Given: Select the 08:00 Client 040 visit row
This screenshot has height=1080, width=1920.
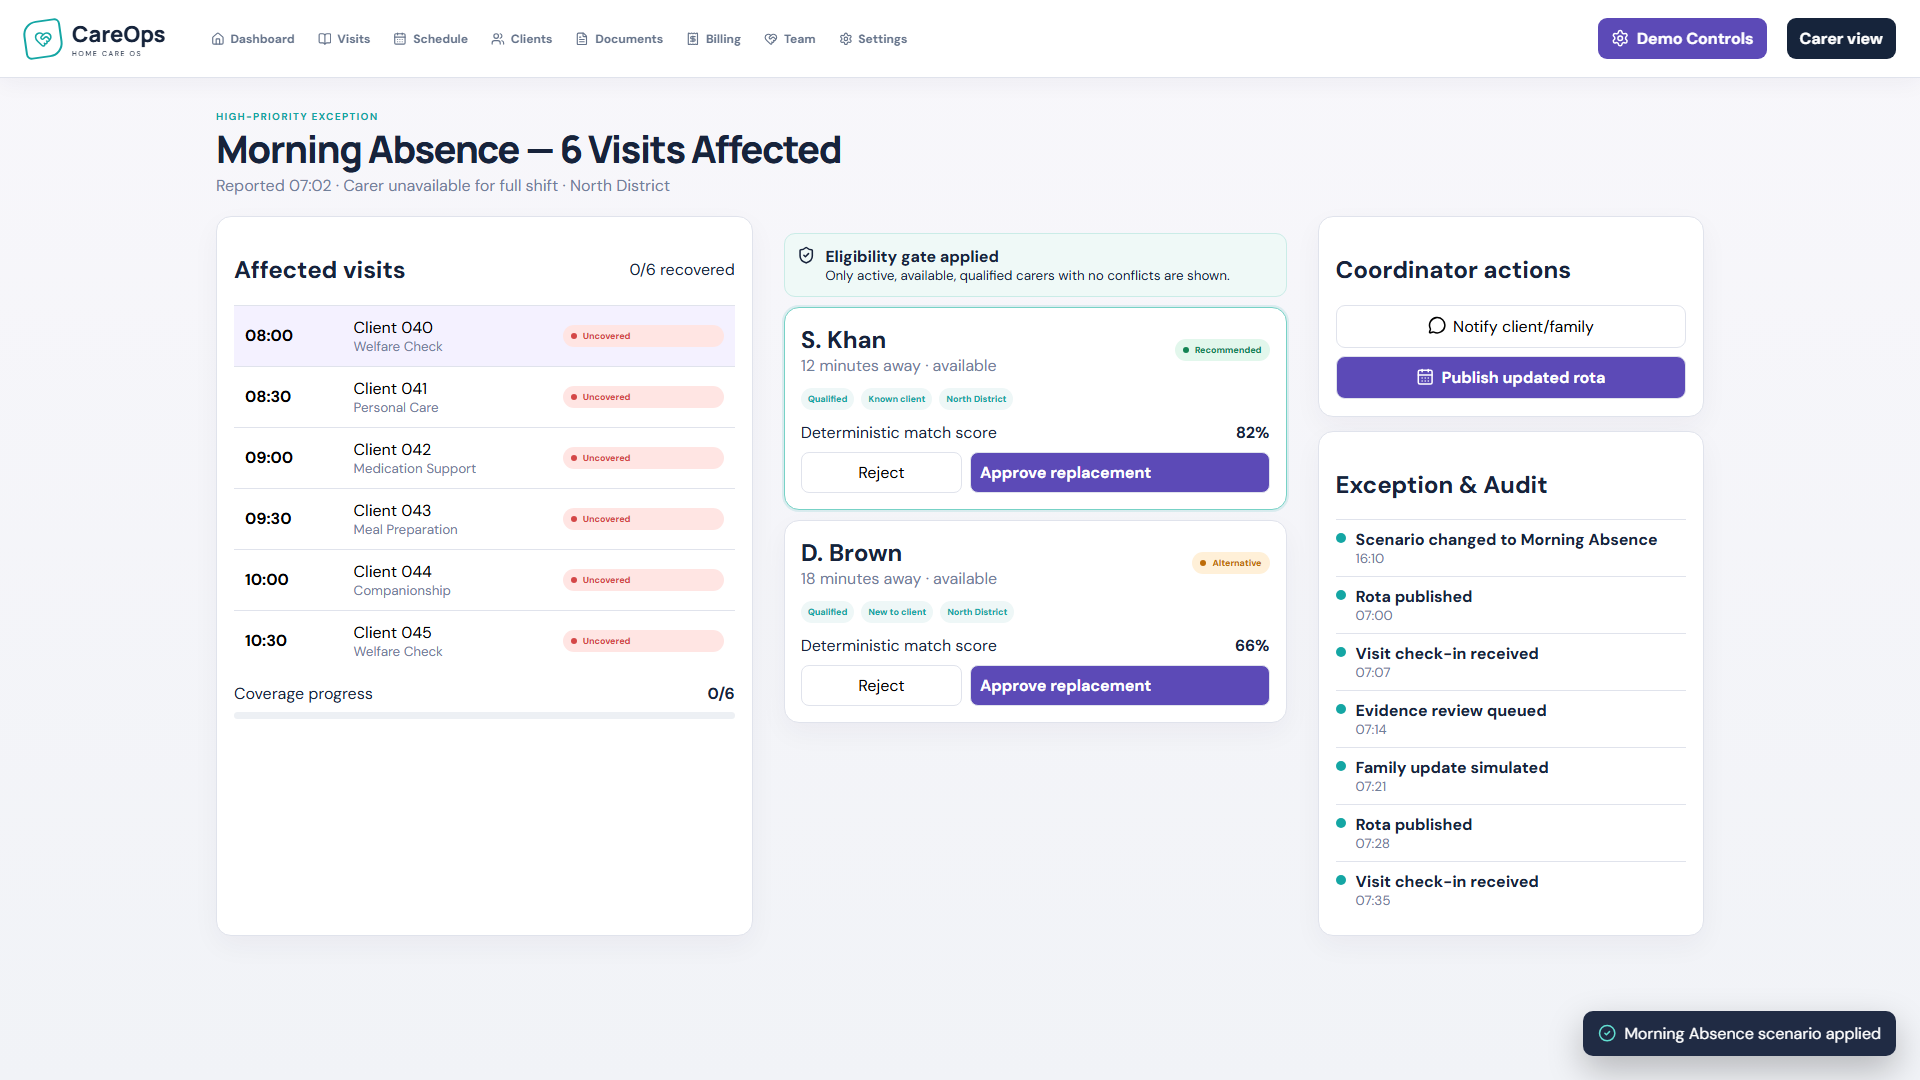Looking at the screenshot, I should coord(484,336).
